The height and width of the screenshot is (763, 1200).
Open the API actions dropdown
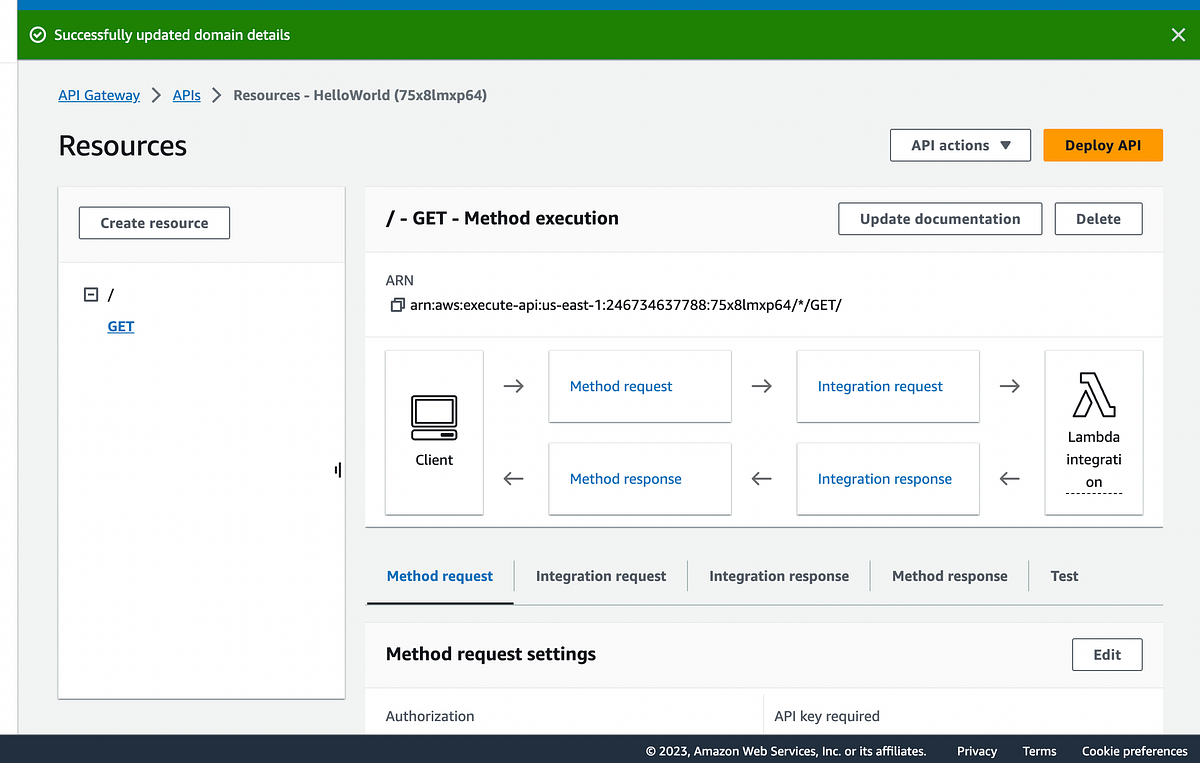[x=959, y=144]
